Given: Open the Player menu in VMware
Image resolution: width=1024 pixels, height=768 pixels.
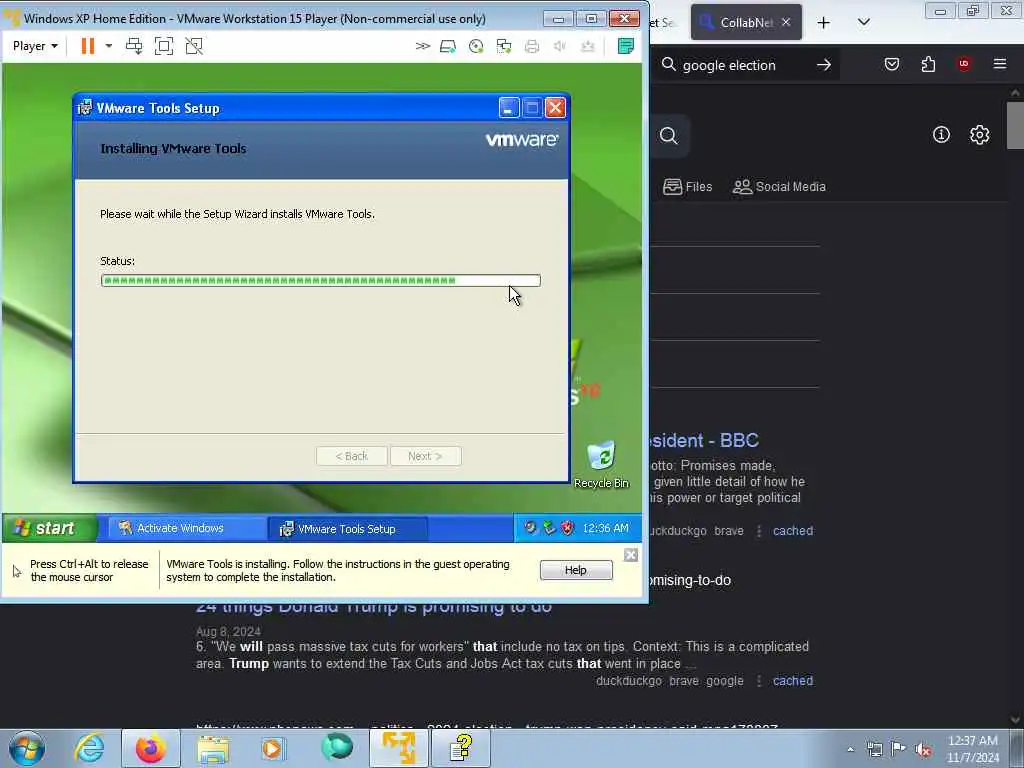Looking at the screenshot, I should (x=35, y=46).
